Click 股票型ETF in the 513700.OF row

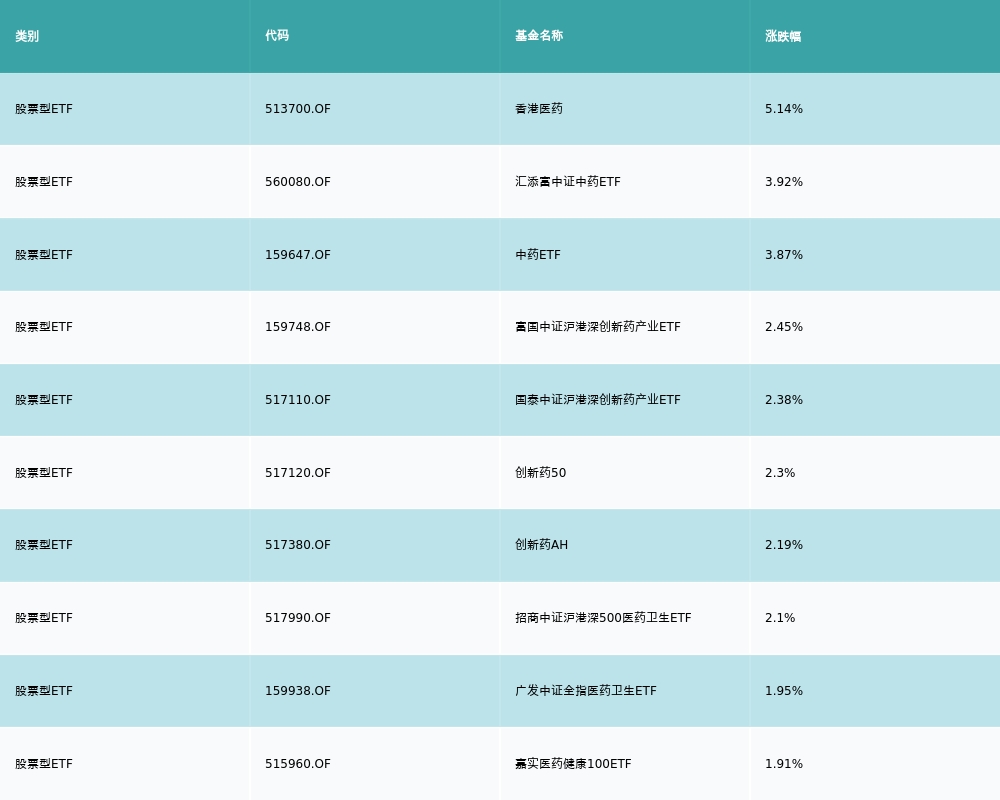[44, 109]
